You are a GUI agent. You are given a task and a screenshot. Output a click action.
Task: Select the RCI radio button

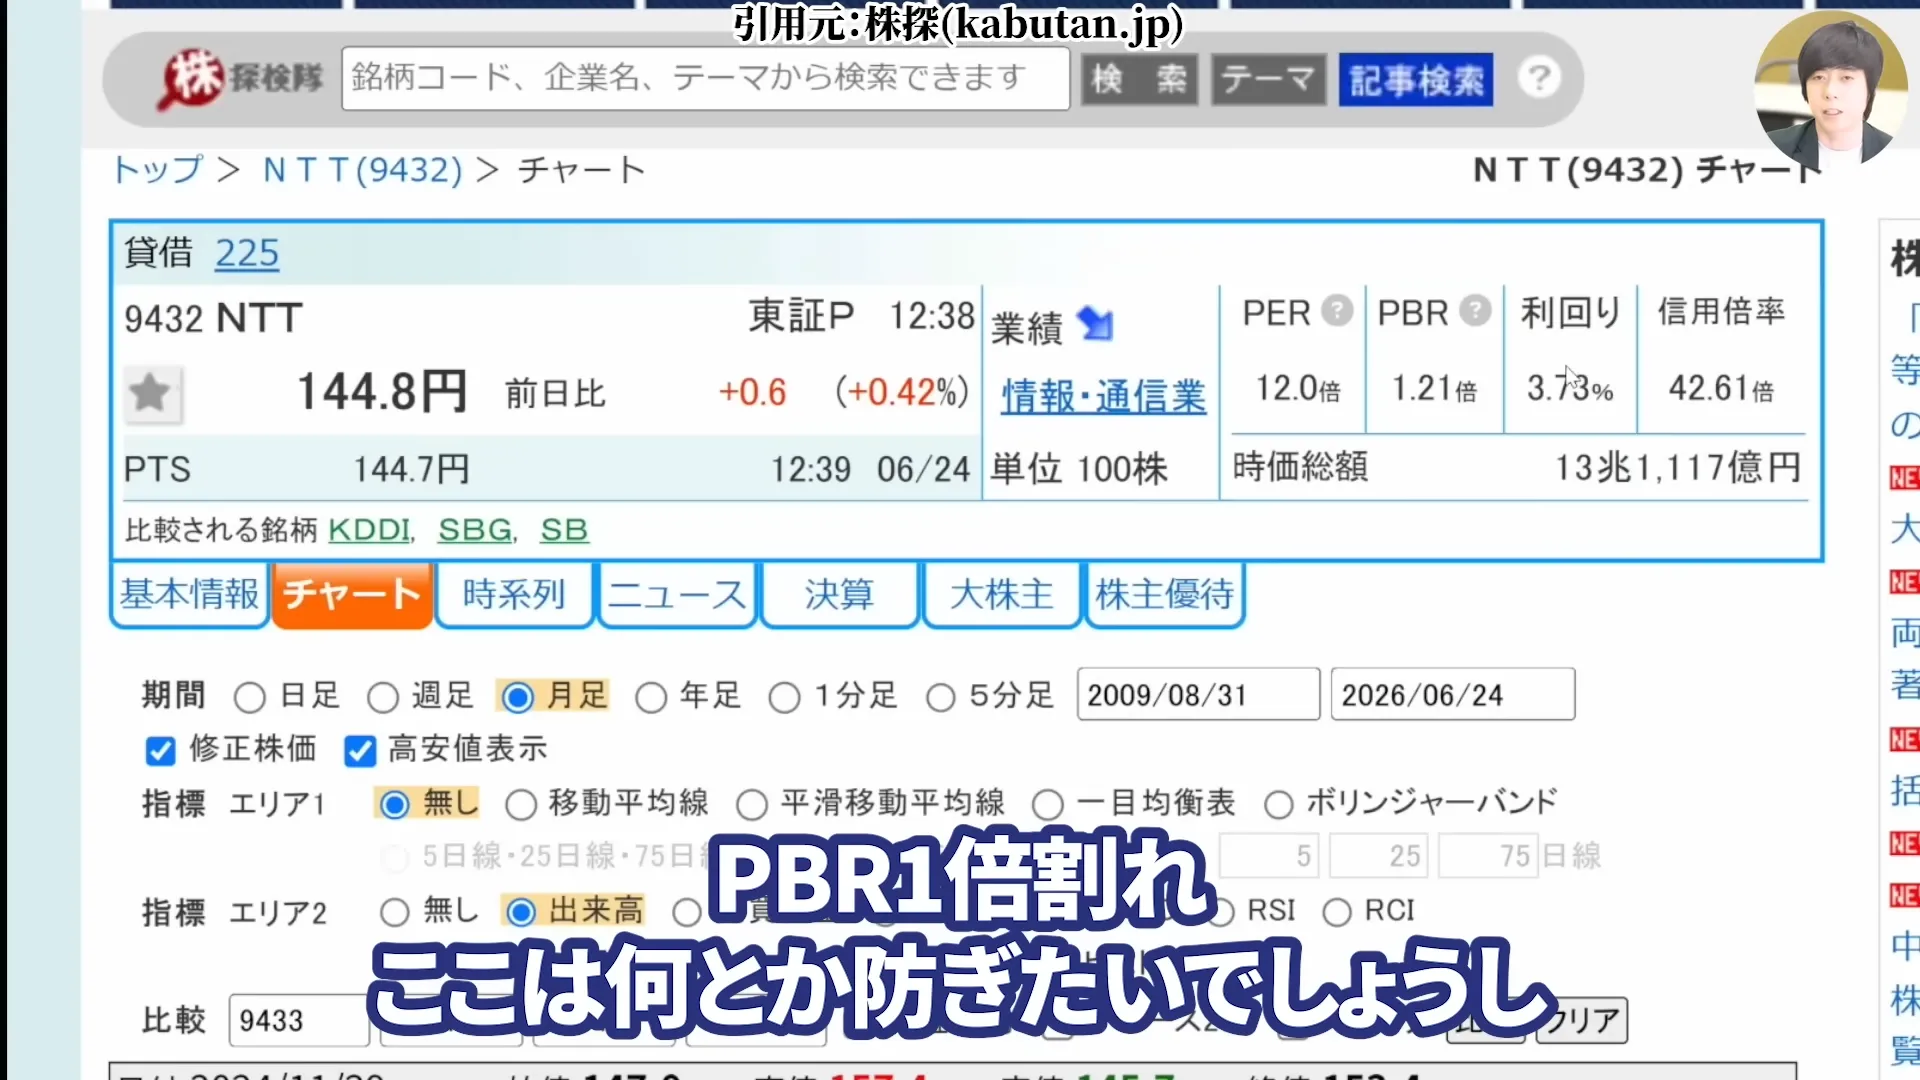[x=1337, y=912]
